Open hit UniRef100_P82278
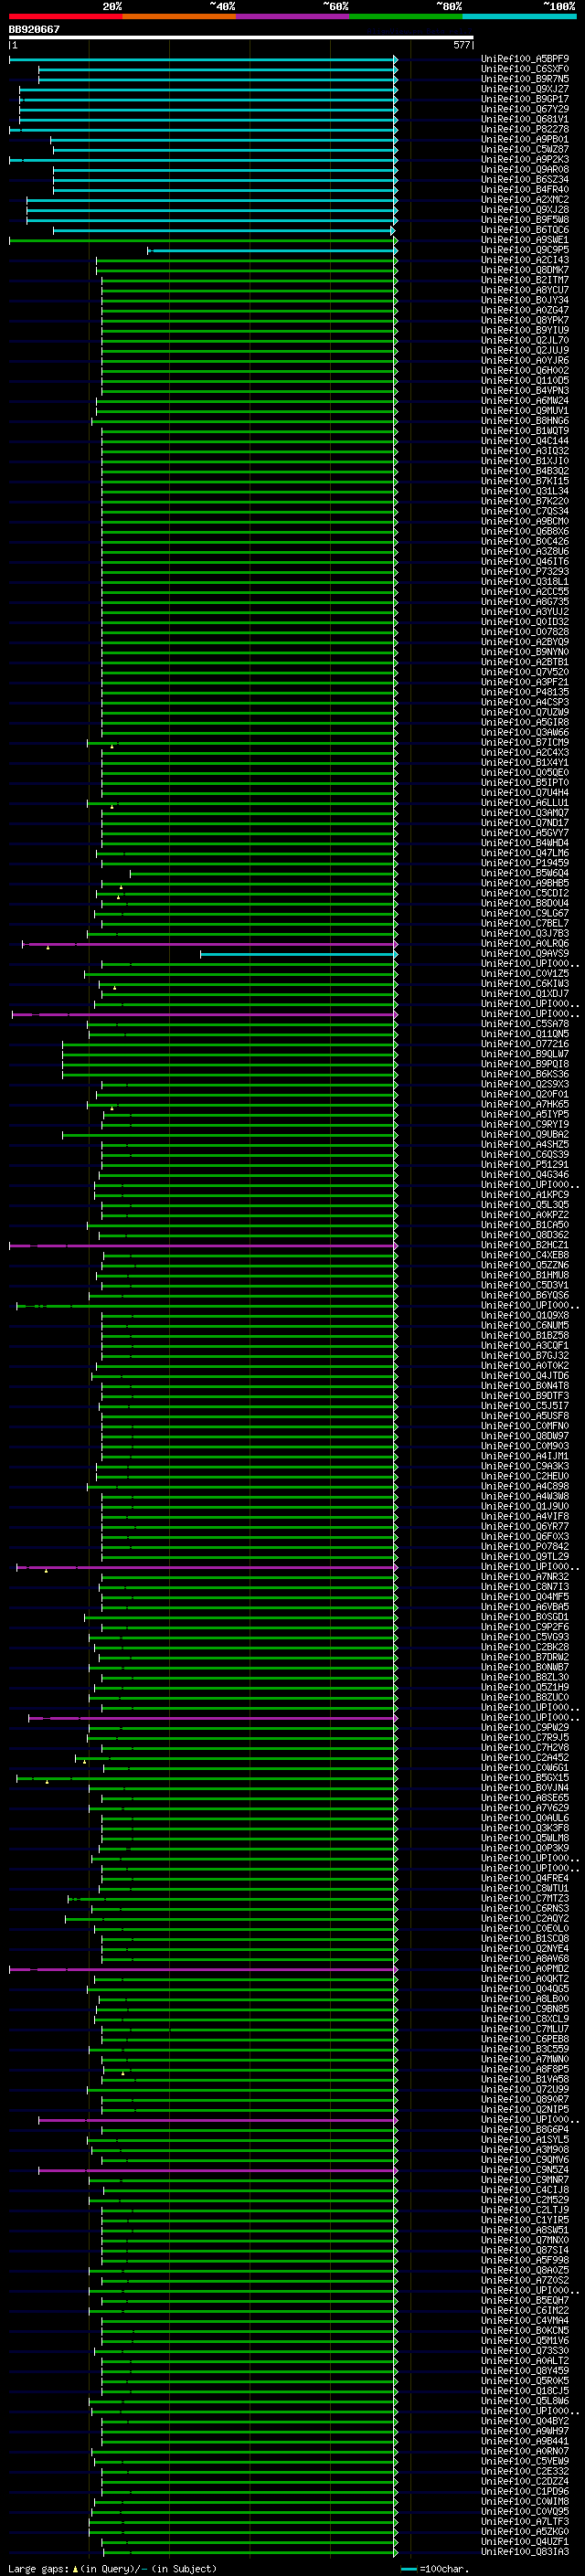This screenshot has width=585, height=2576. 525,129
